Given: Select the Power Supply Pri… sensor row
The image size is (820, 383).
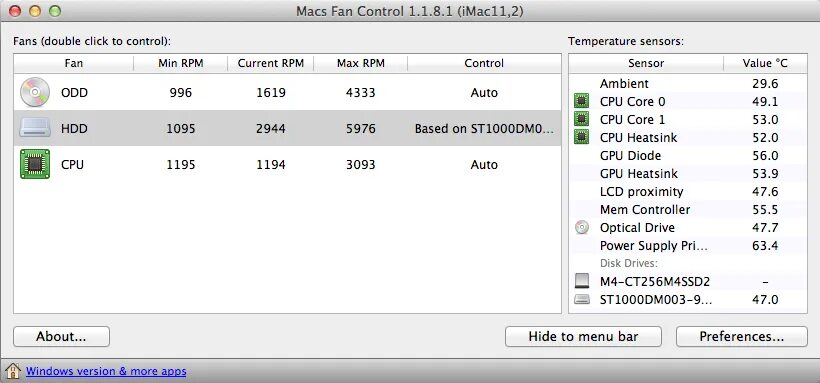Looking at the screenshot, I should click(x=688, y=246).
